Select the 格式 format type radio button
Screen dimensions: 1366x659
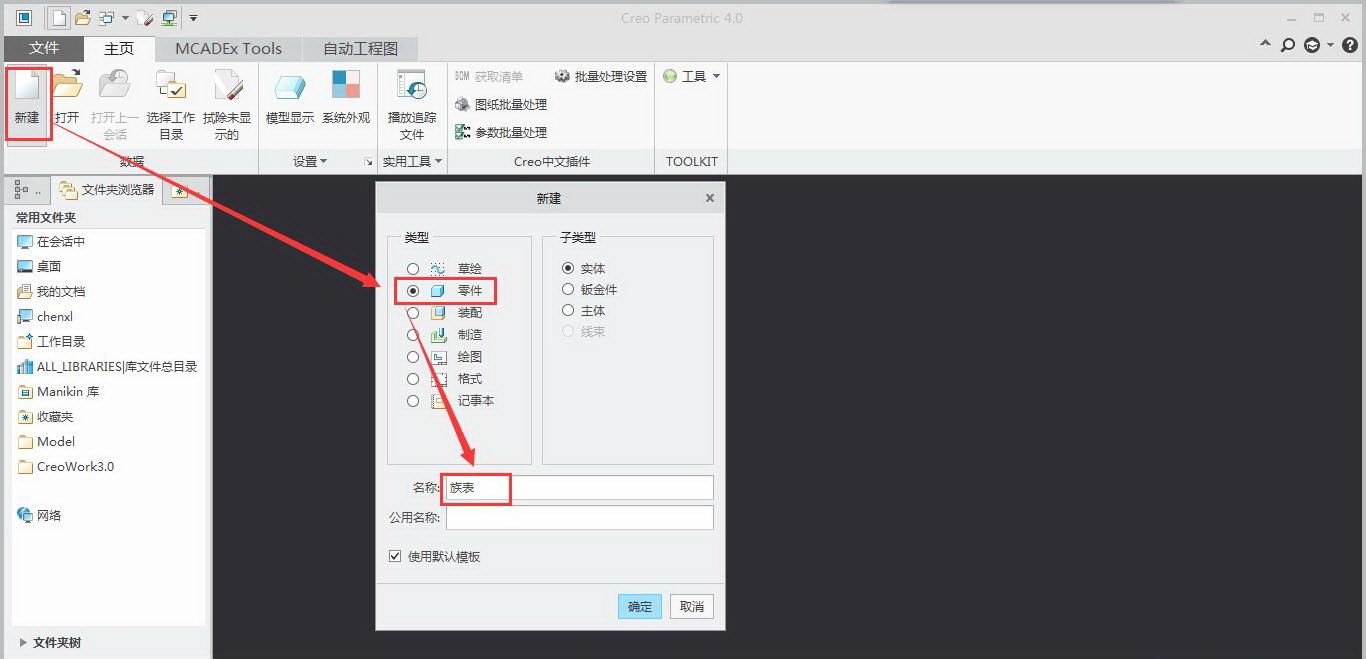coord(413,379)
